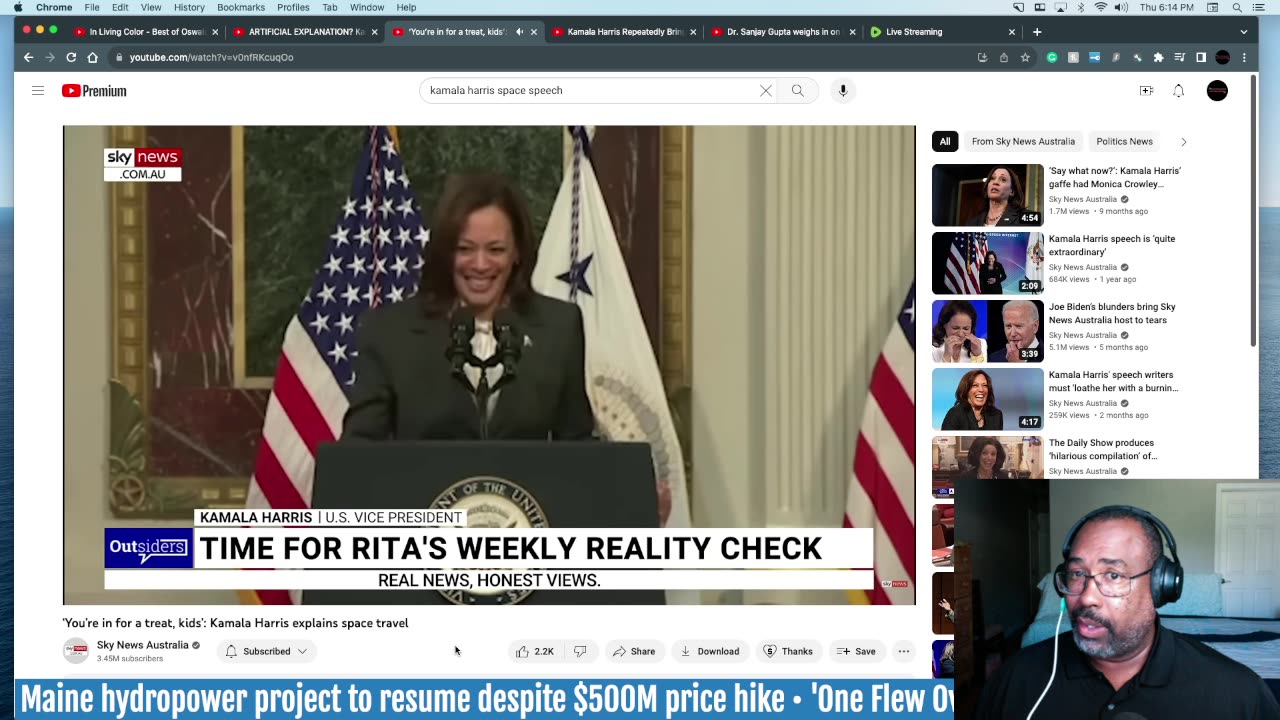Viewport: 1280px width, 720px height.
Task: Toggle Chrome side panel
Action: pyautogui.click(x=1201, y=58)
